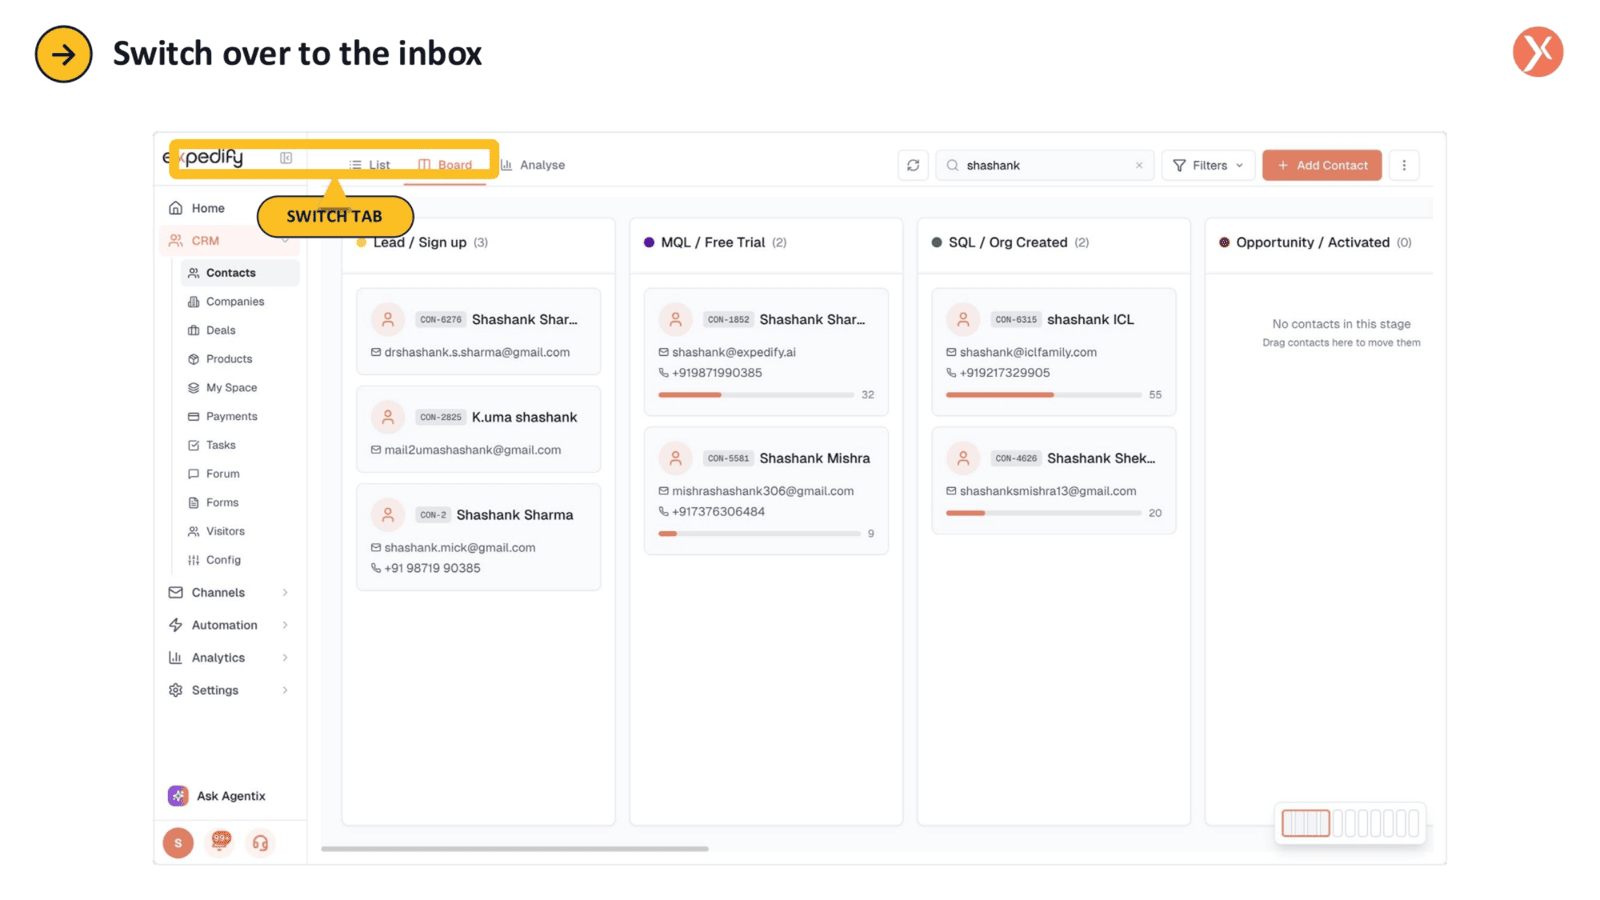Click Opportunity / Activated column header
Viewport: 1600px width, 900px height.
(1319, 243)
